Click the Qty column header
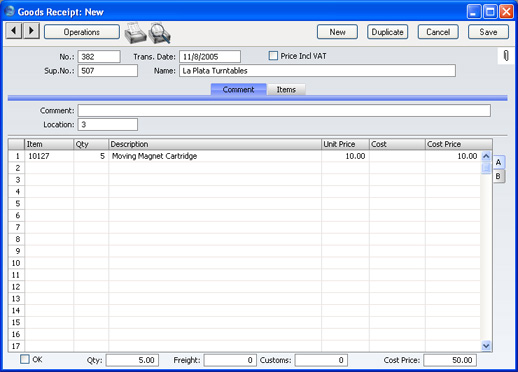This screenshot has height=372, width=518. [91, 144]
